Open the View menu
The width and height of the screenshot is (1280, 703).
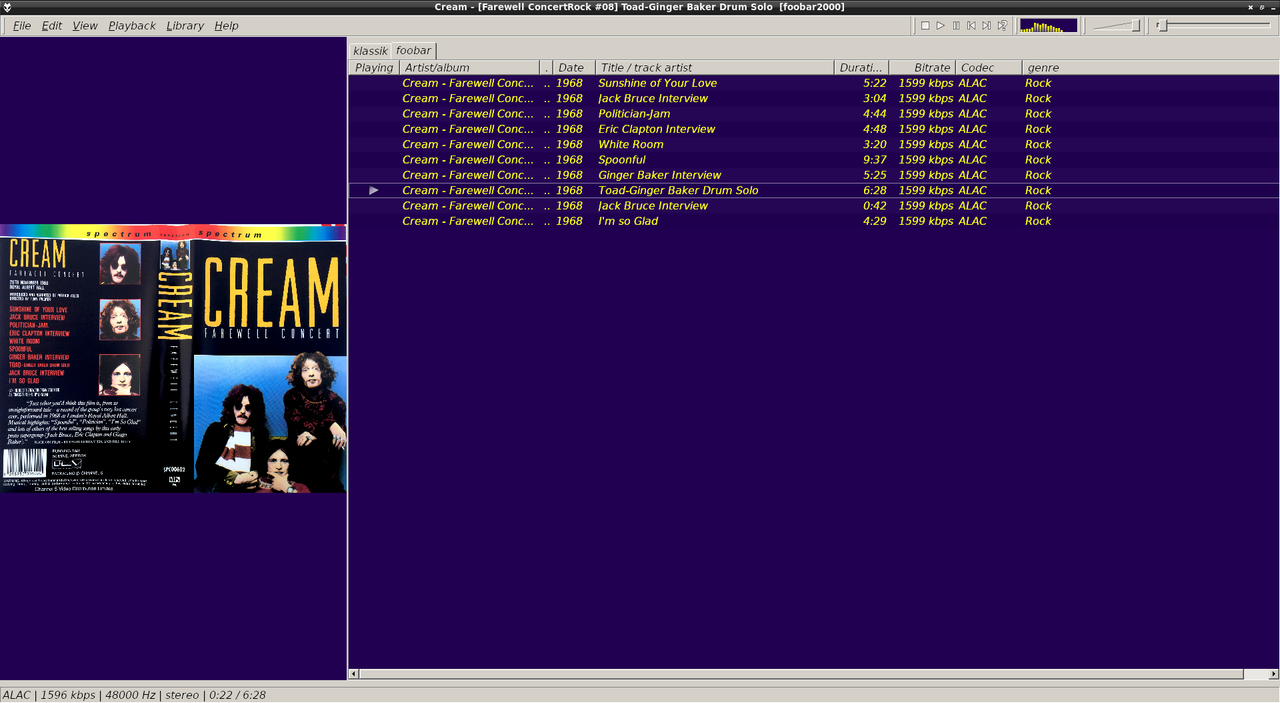point(85,25)
